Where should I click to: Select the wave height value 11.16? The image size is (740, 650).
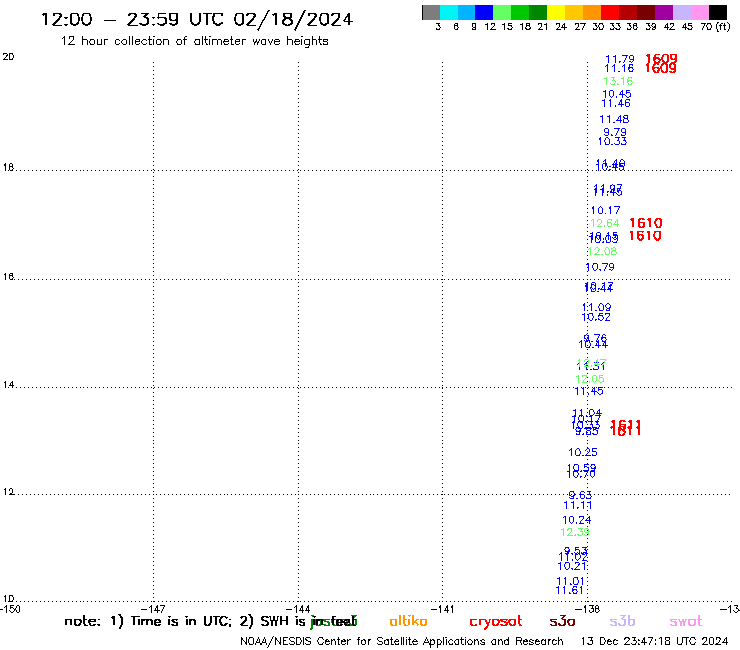click(619, 68)
